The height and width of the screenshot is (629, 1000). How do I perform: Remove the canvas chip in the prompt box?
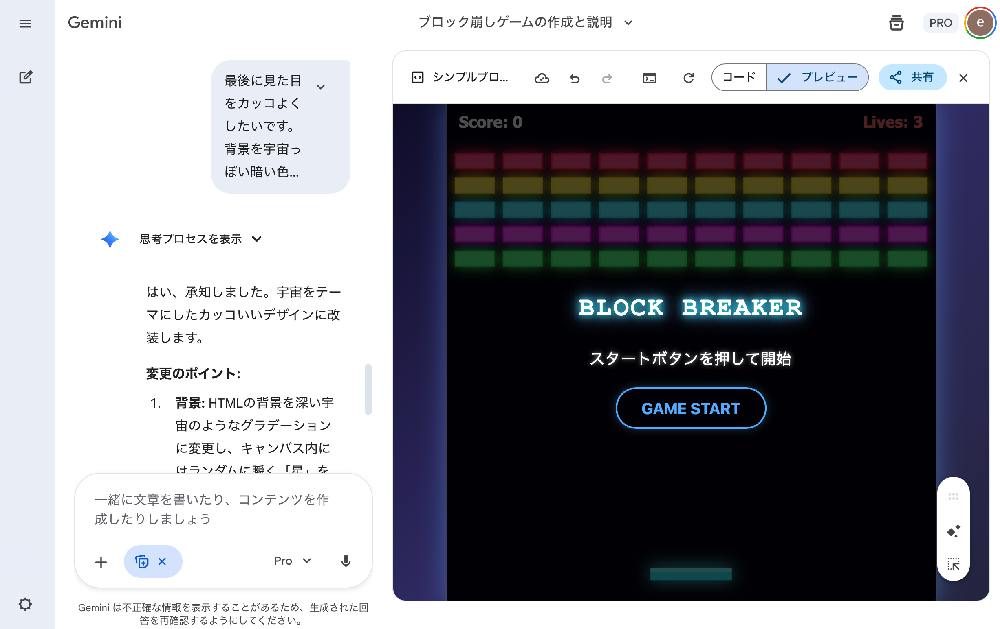click(164, 561)
